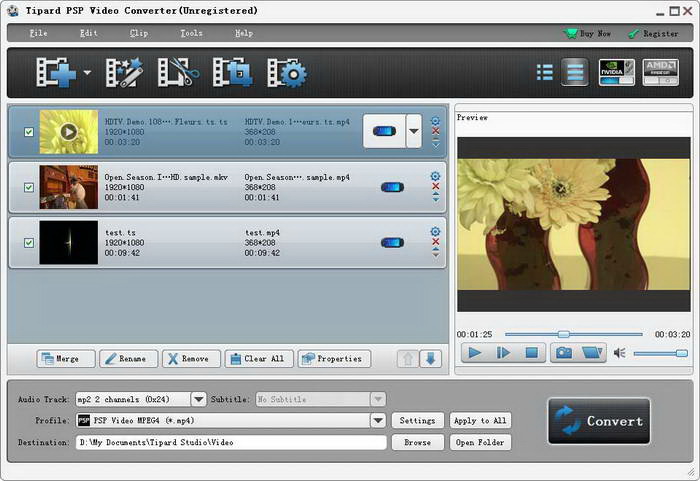Take snapshot with camera icon in preview
Image resolution: width=700 pixels, height=481 pixels.
coord(563,353)
